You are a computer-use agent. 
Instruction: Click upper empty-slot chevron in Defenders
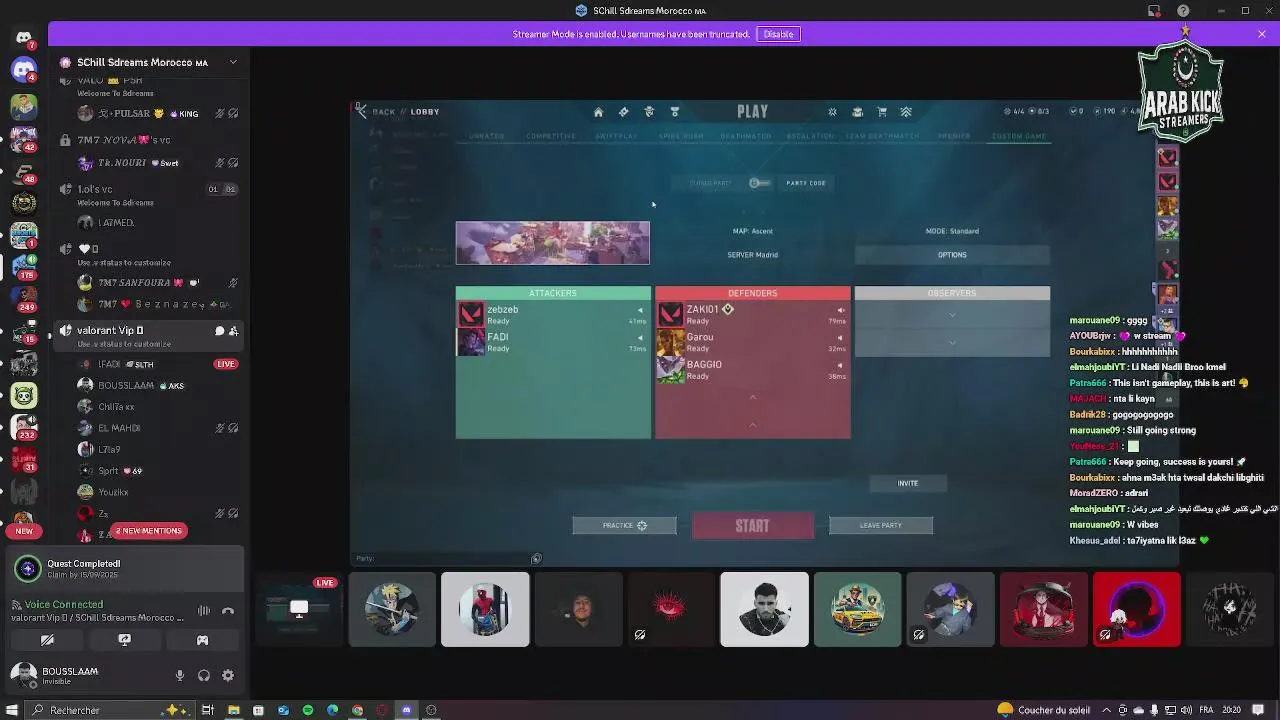(753, 398)
